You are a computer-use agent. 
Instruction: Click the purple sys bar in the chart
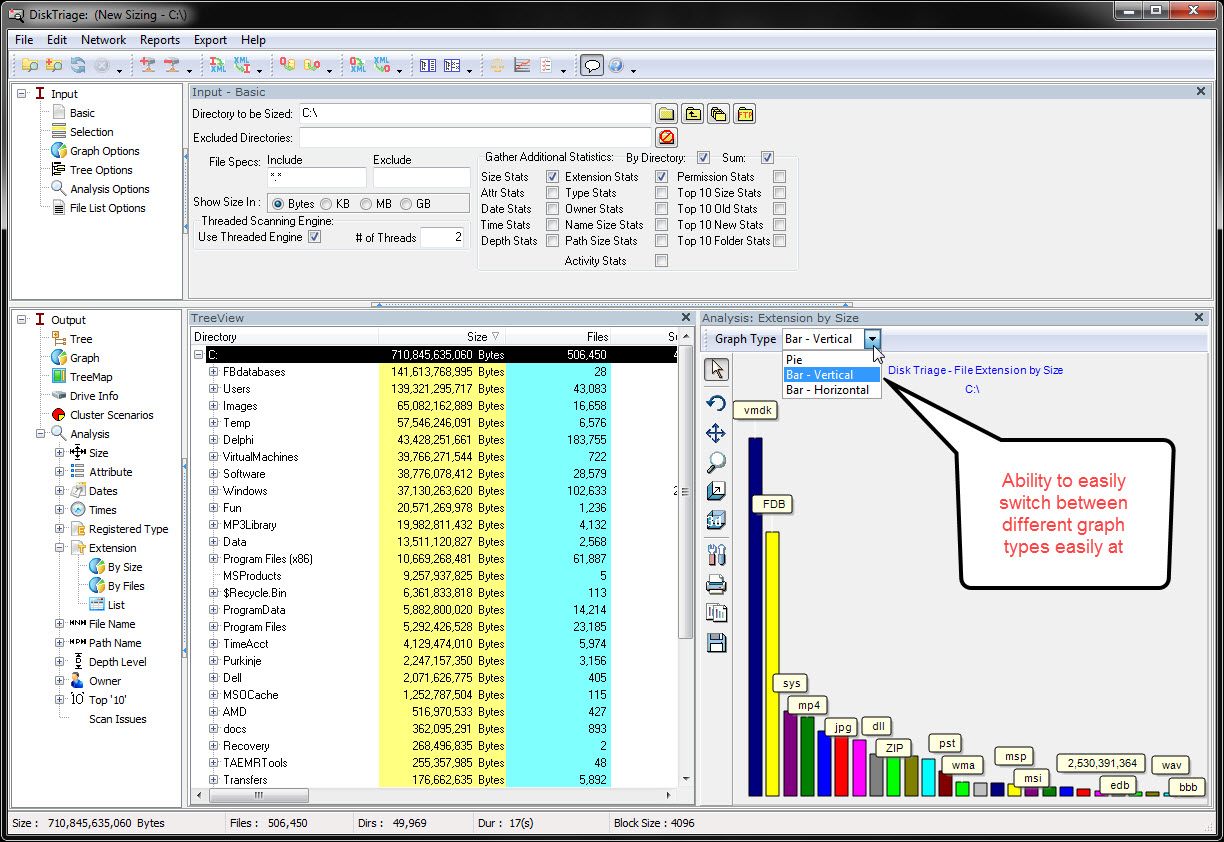pos(790,753)
